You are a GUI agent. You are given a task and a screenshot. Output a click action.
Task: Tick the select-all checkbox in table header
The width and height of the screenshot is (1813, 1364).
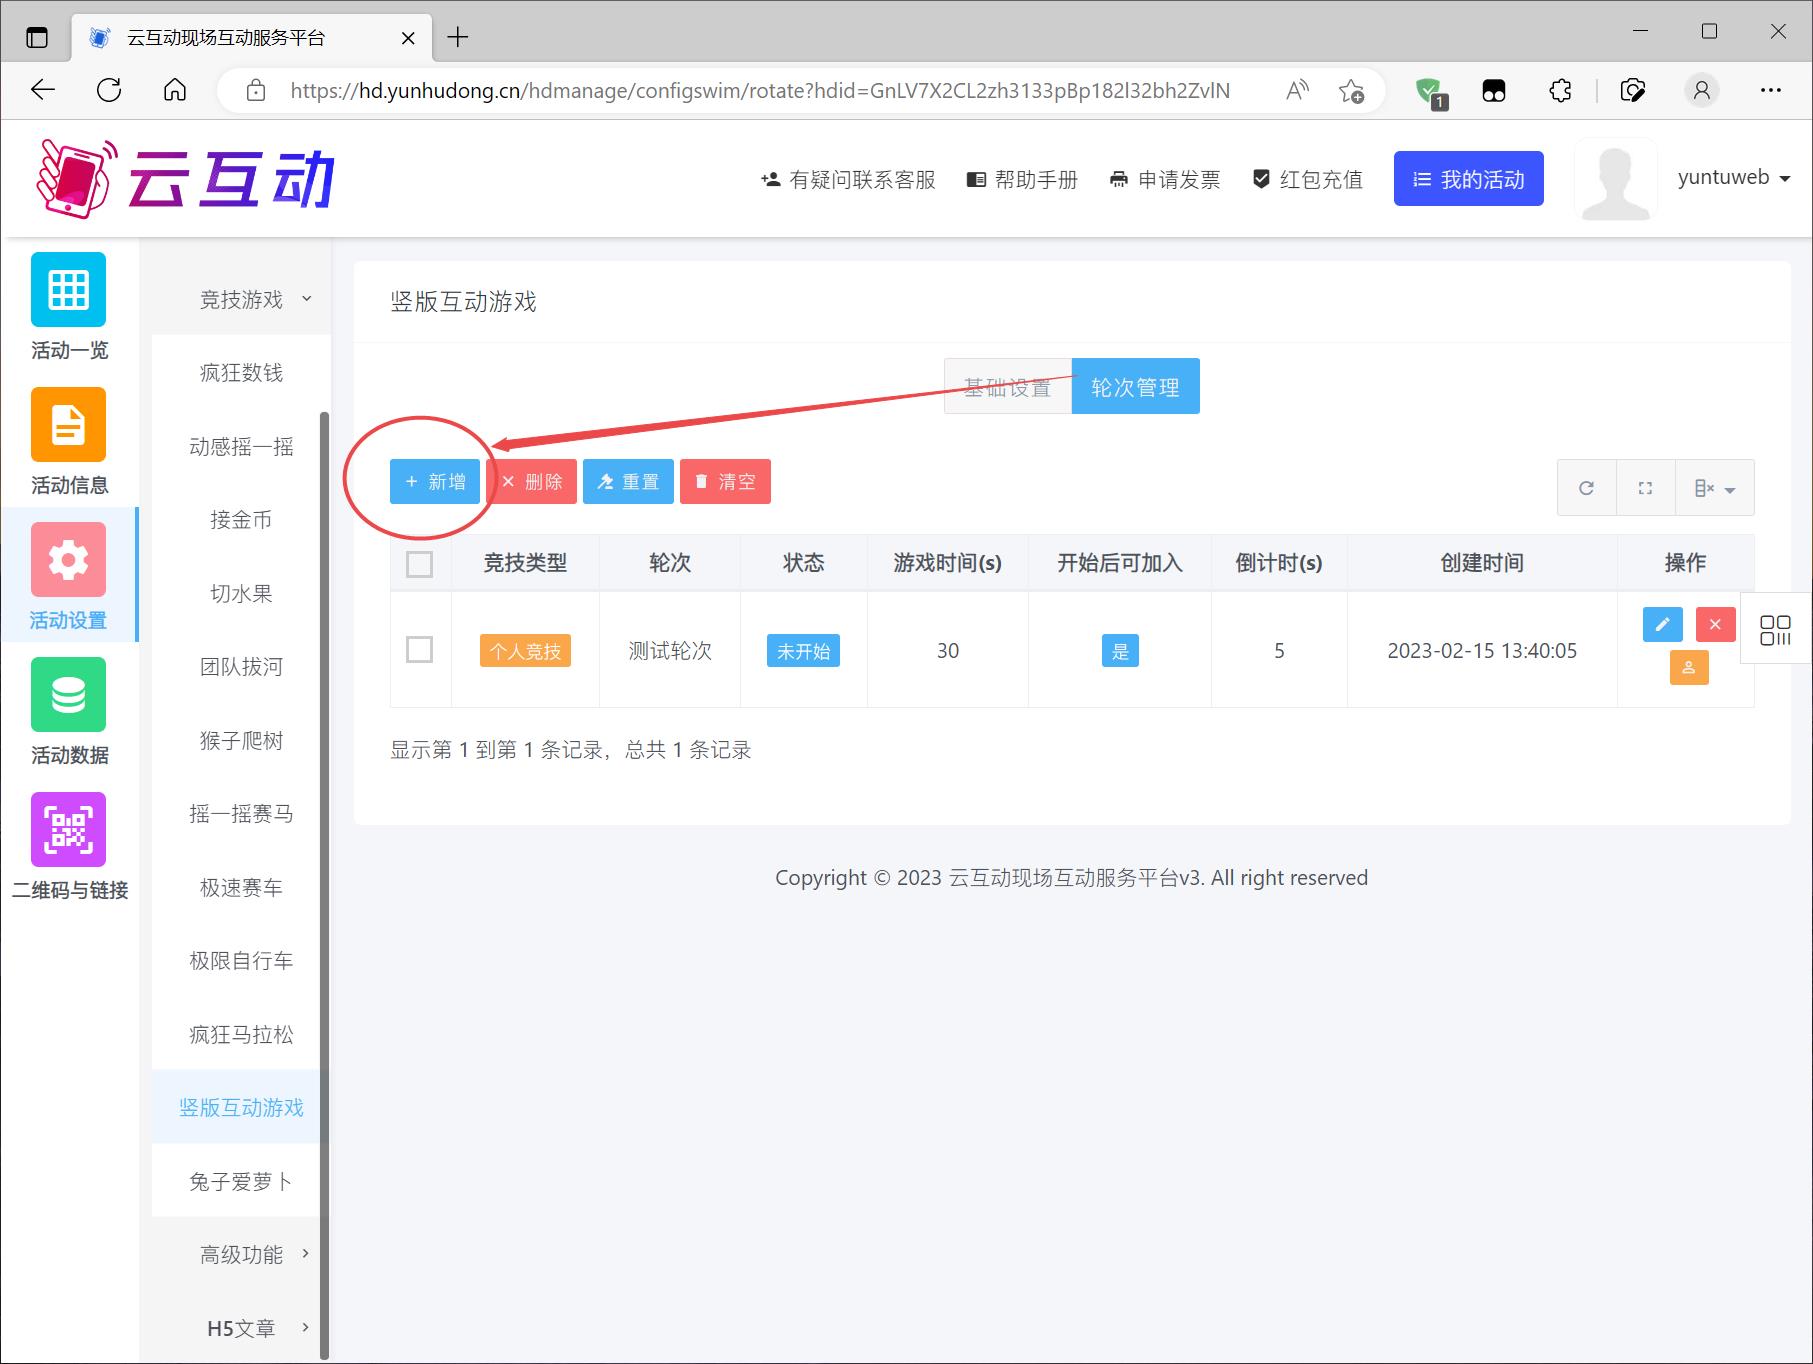tap(420, 564)
